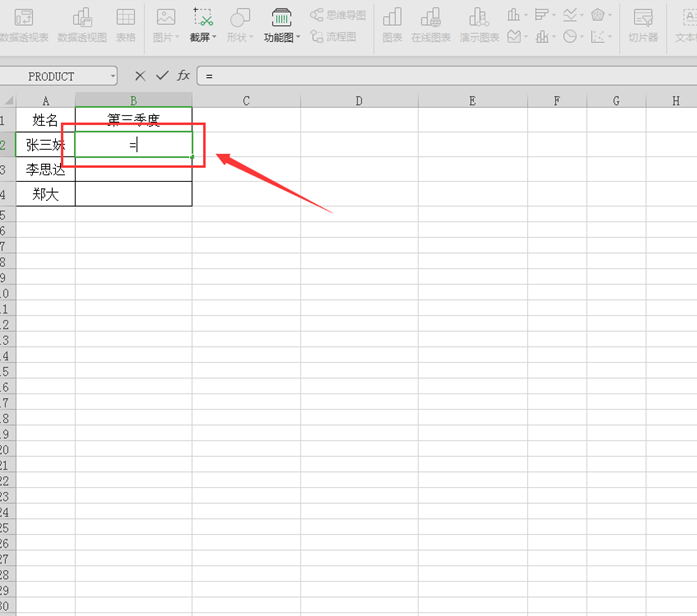Select column D header
The image size is (697, 616).
coord(359,101)
